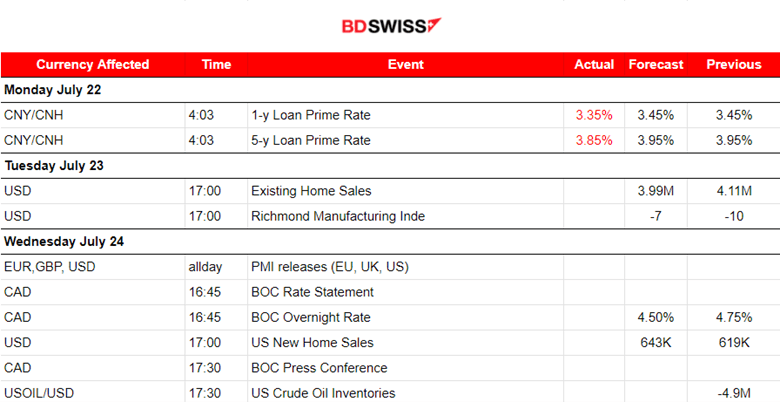
Task: Click the Time column header
Action: pyautogui.click(x=216, y=64)
